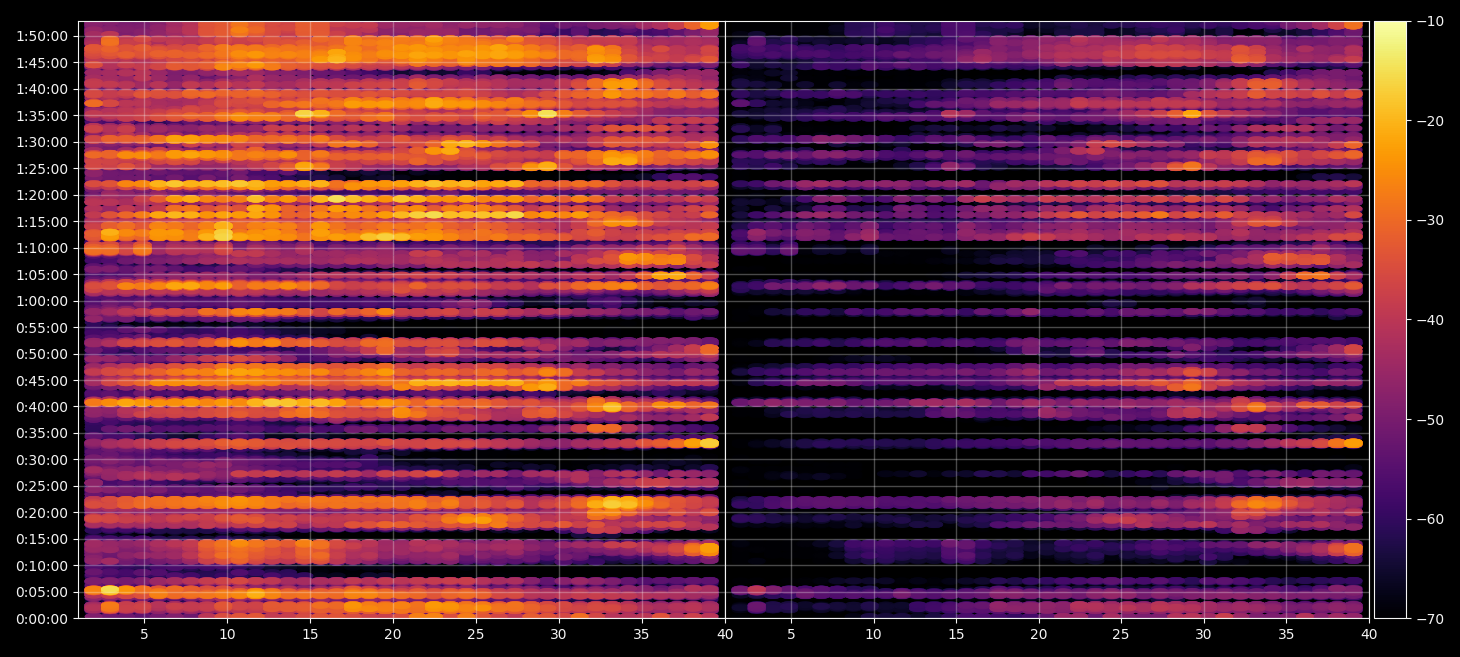The height and width of the screenshot is (657, 1460).
Task: Click the 0:15:00 y-axis time label
Action: click(x=42, y=539)
